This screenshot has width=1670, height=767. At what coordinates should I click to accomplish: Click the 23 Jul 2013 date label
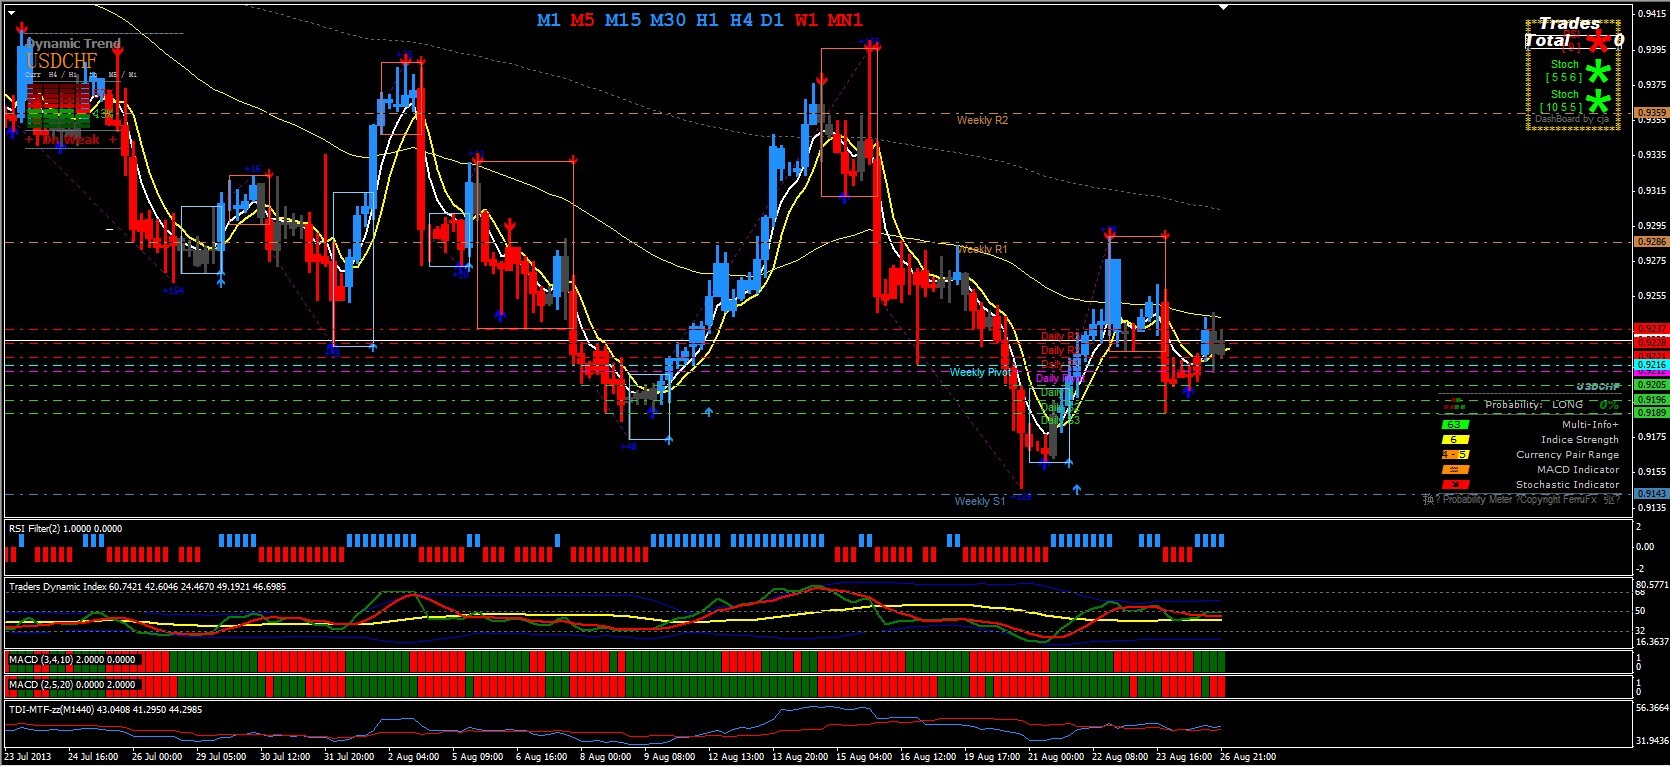29,757
